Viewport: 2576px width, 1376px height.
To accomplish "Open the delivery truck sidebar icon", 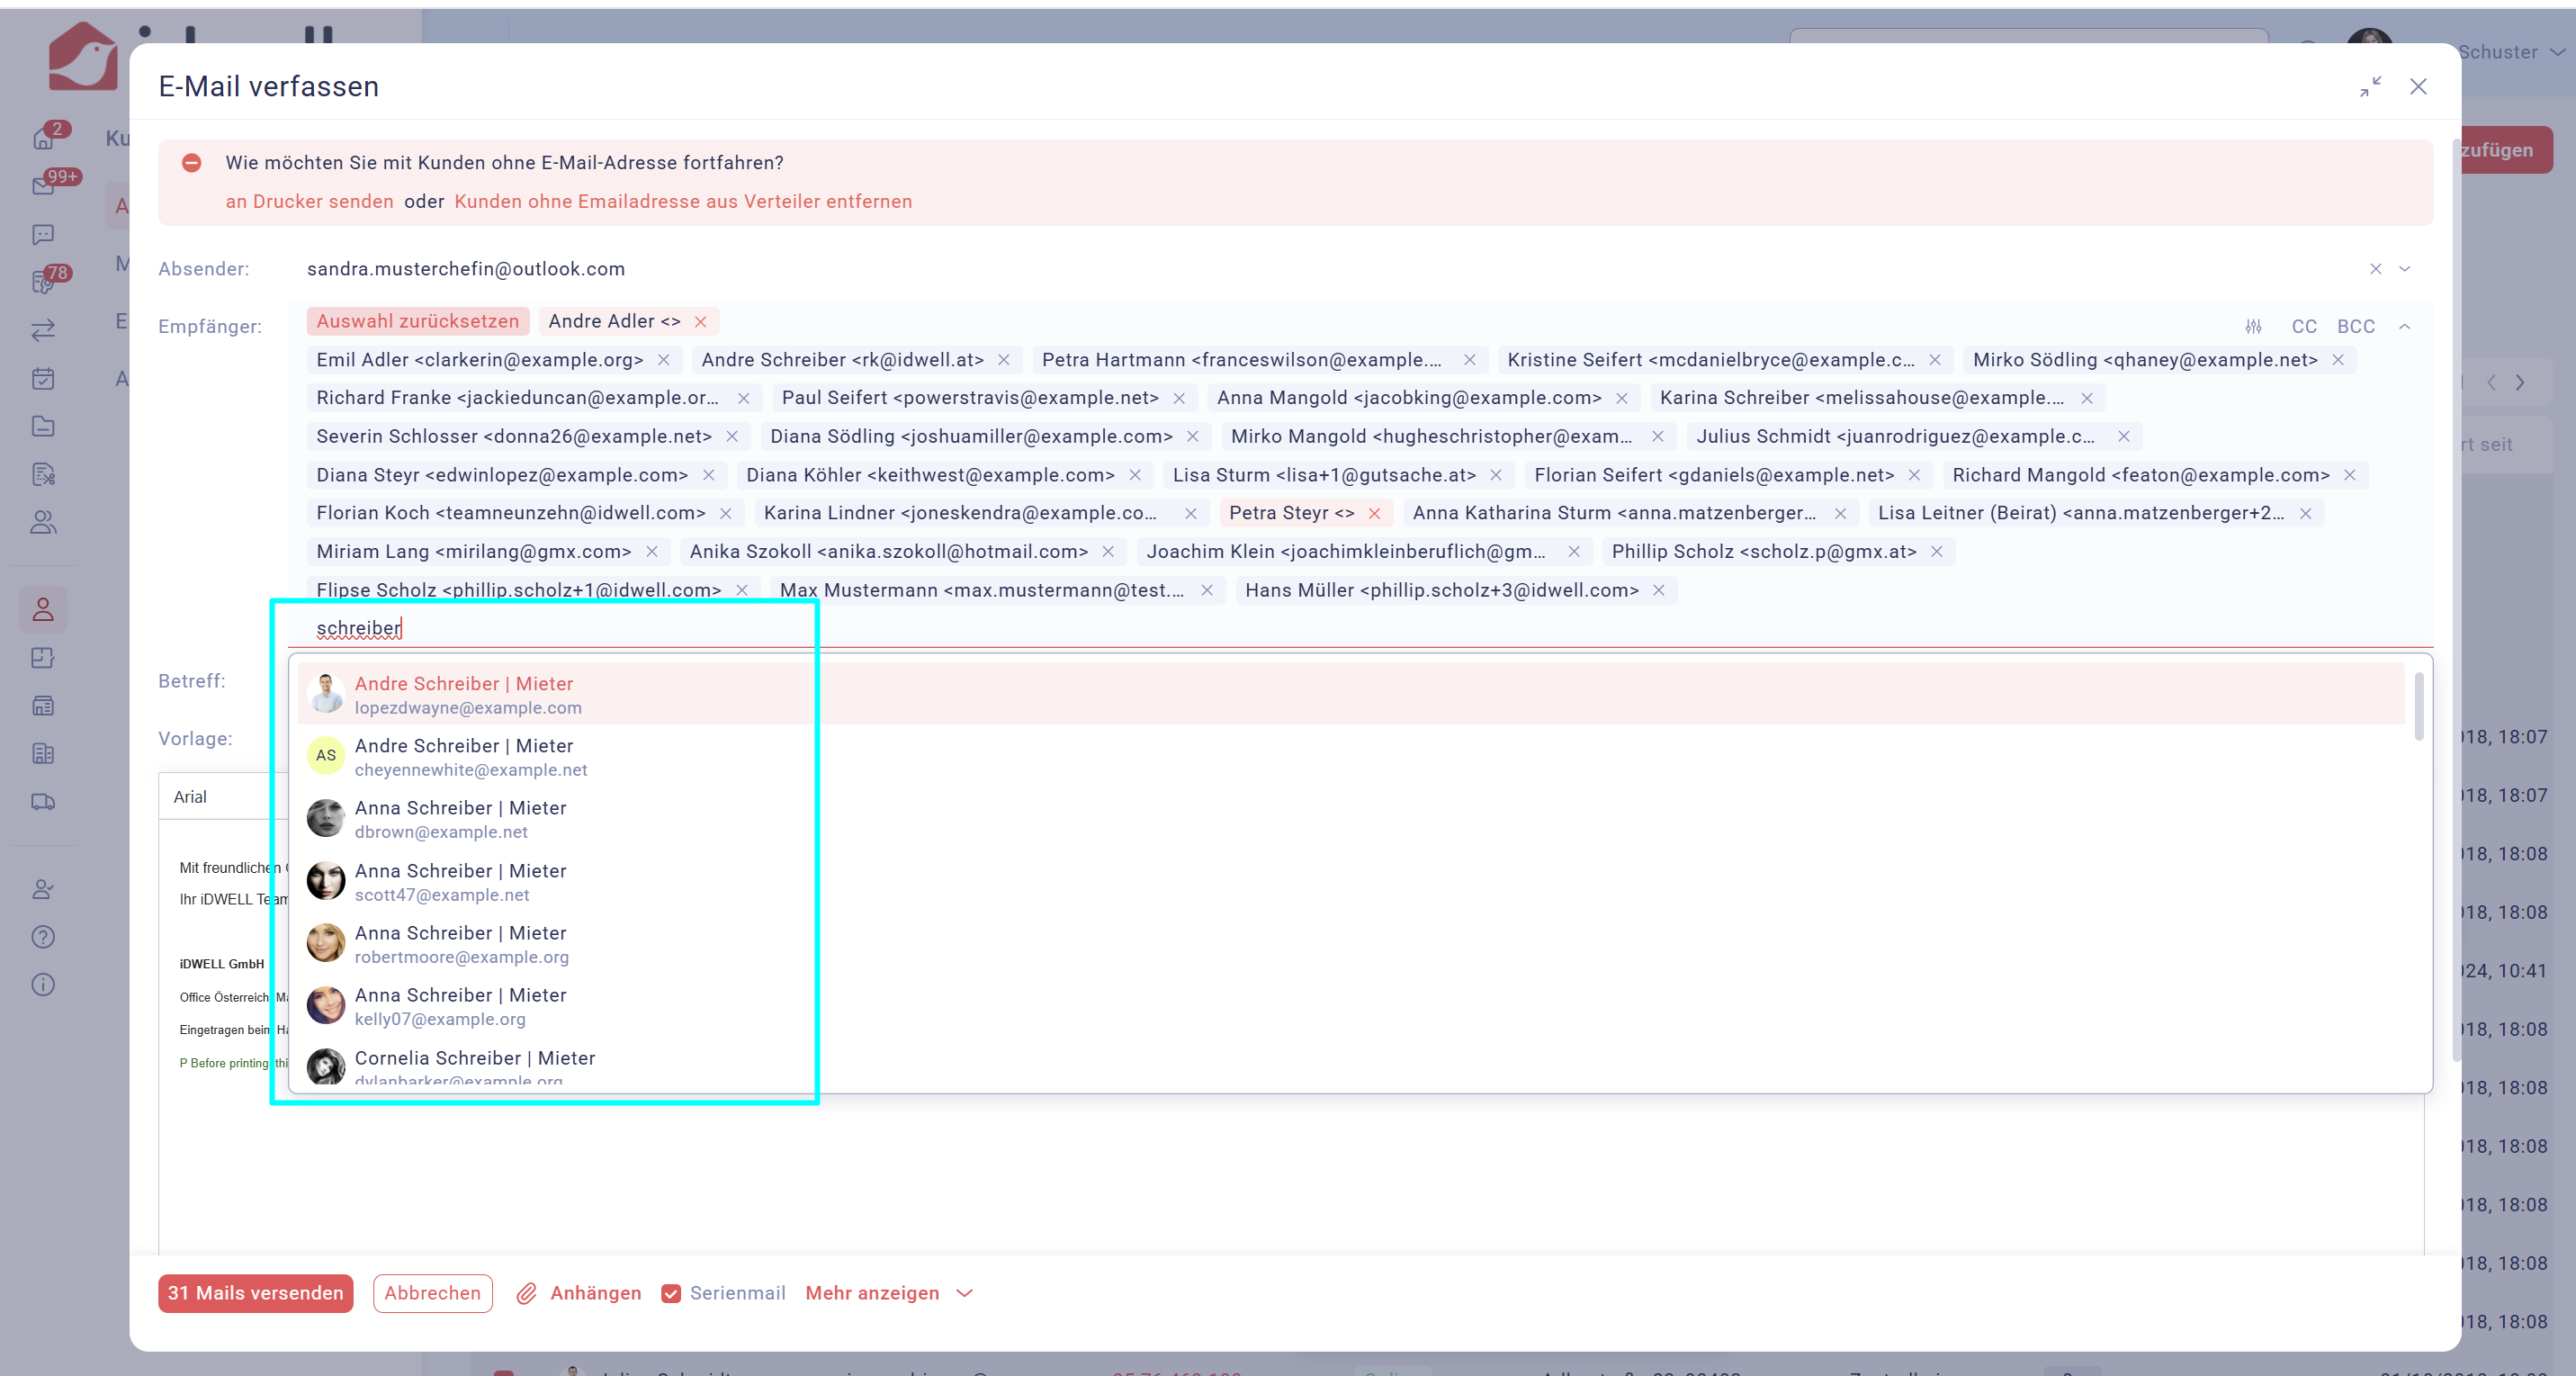I will pos(43,802).
